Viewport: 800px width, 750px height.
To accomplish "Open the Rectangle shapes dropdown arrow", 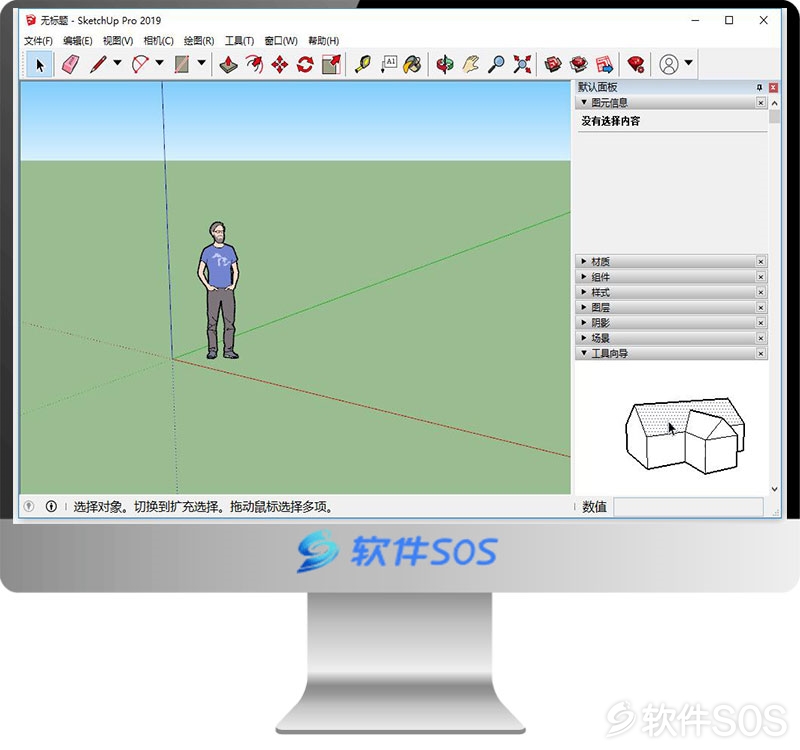I will click(x=202, y=63).
